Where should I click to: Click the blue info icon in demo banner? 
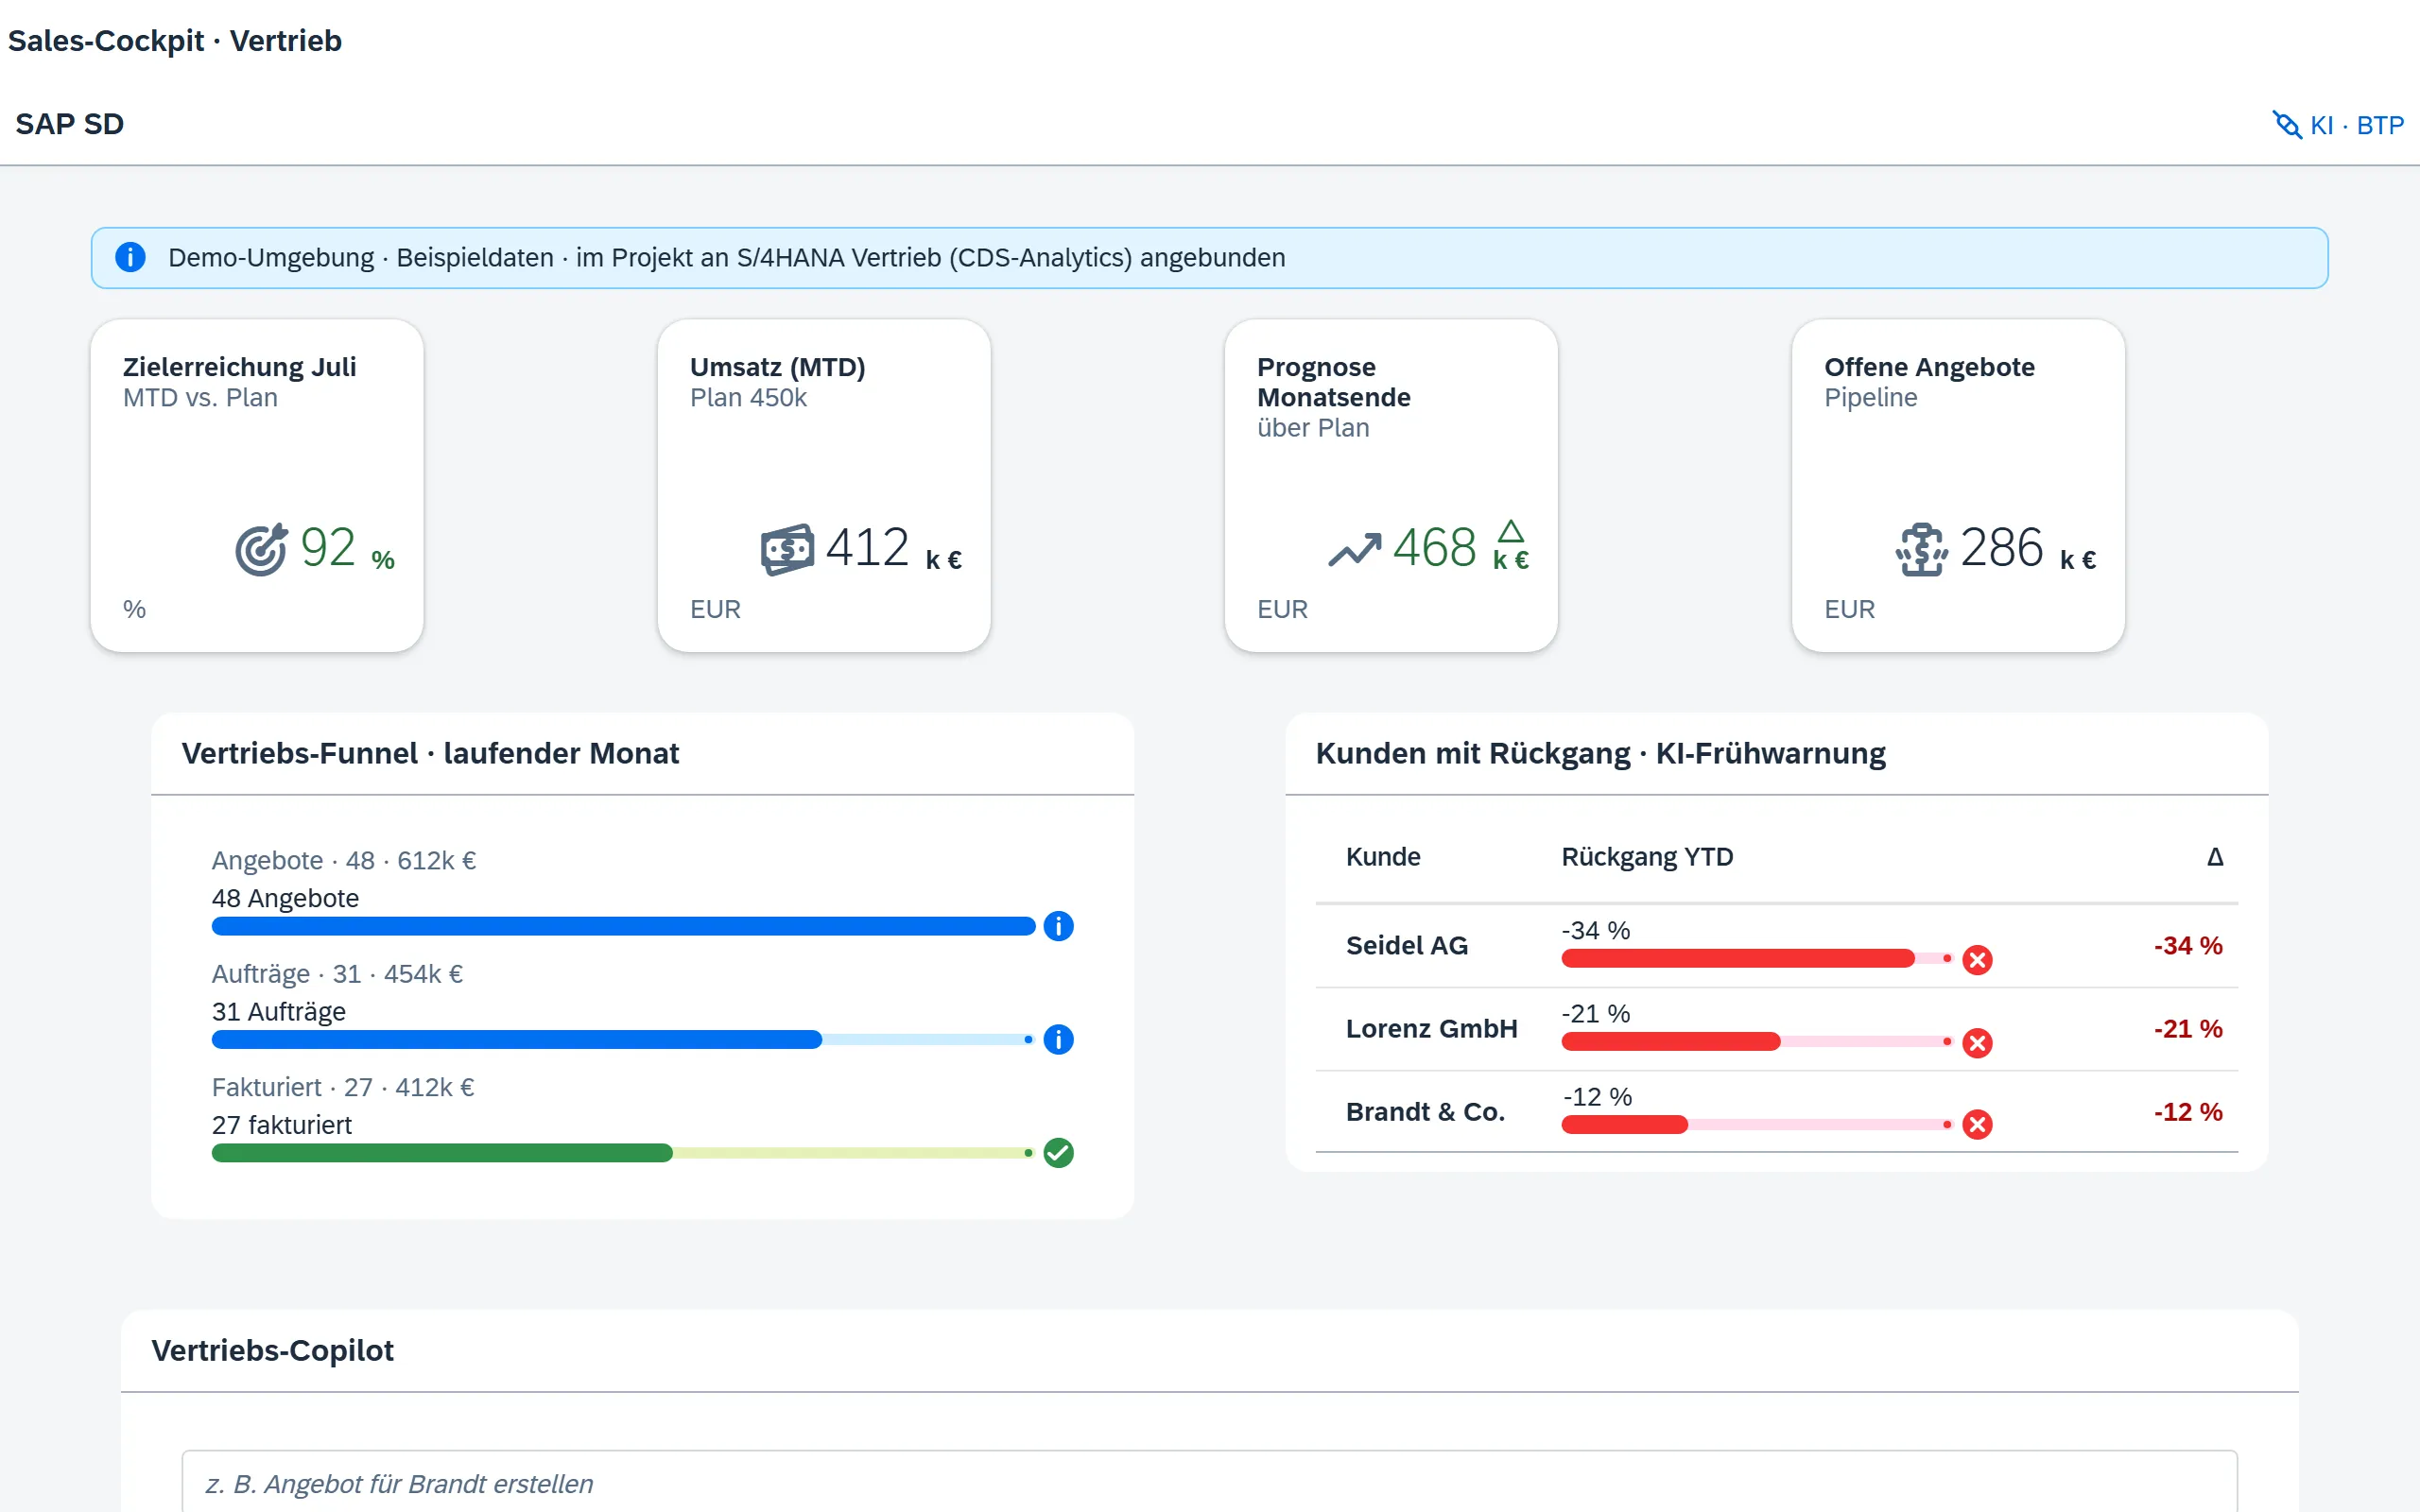coord(130,257)
